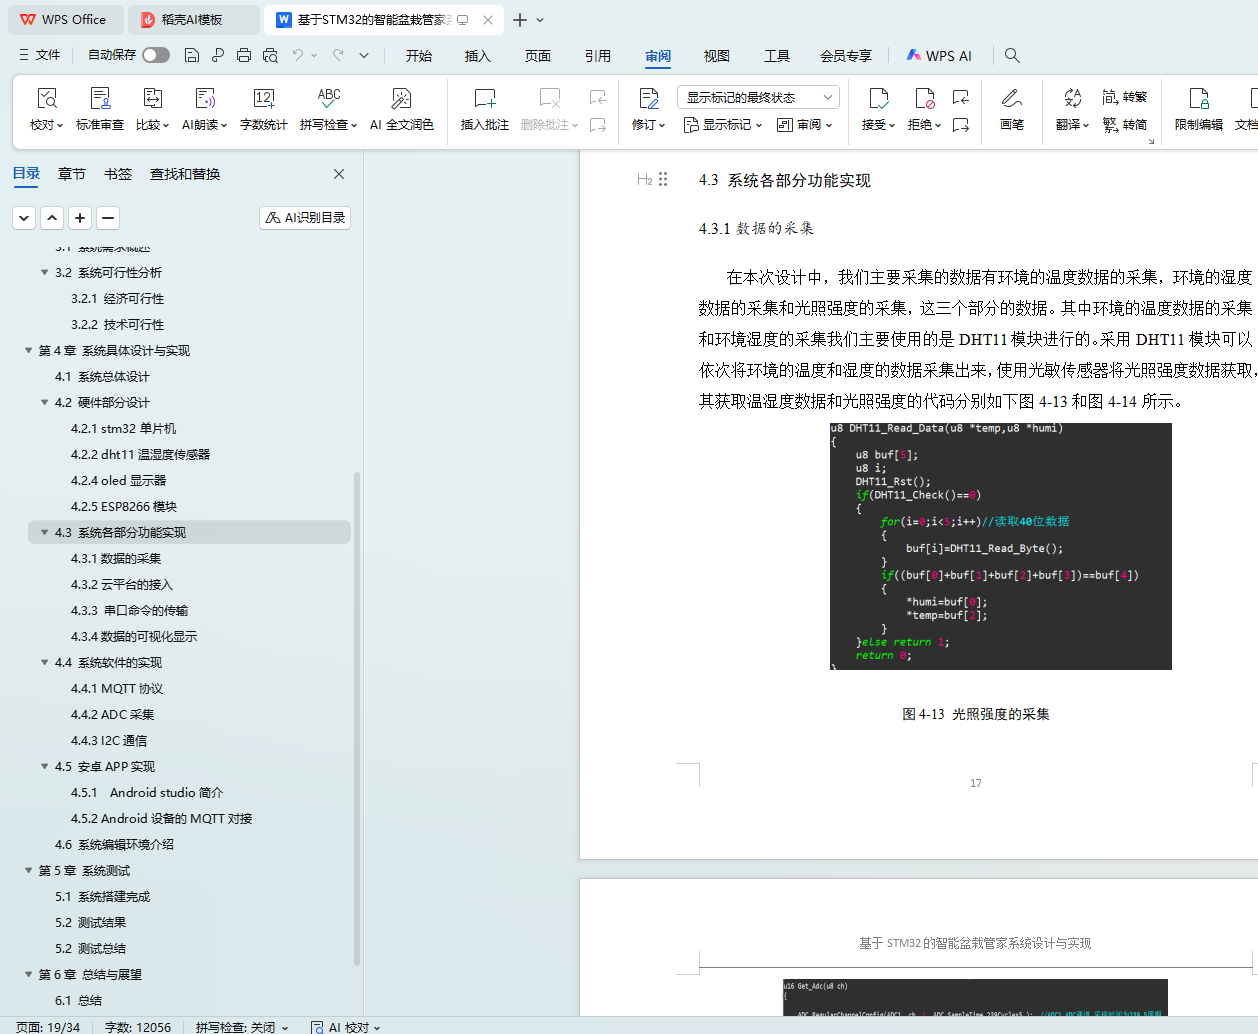Toggle the 自动保存 autosave switch

(x=155, y=55)
